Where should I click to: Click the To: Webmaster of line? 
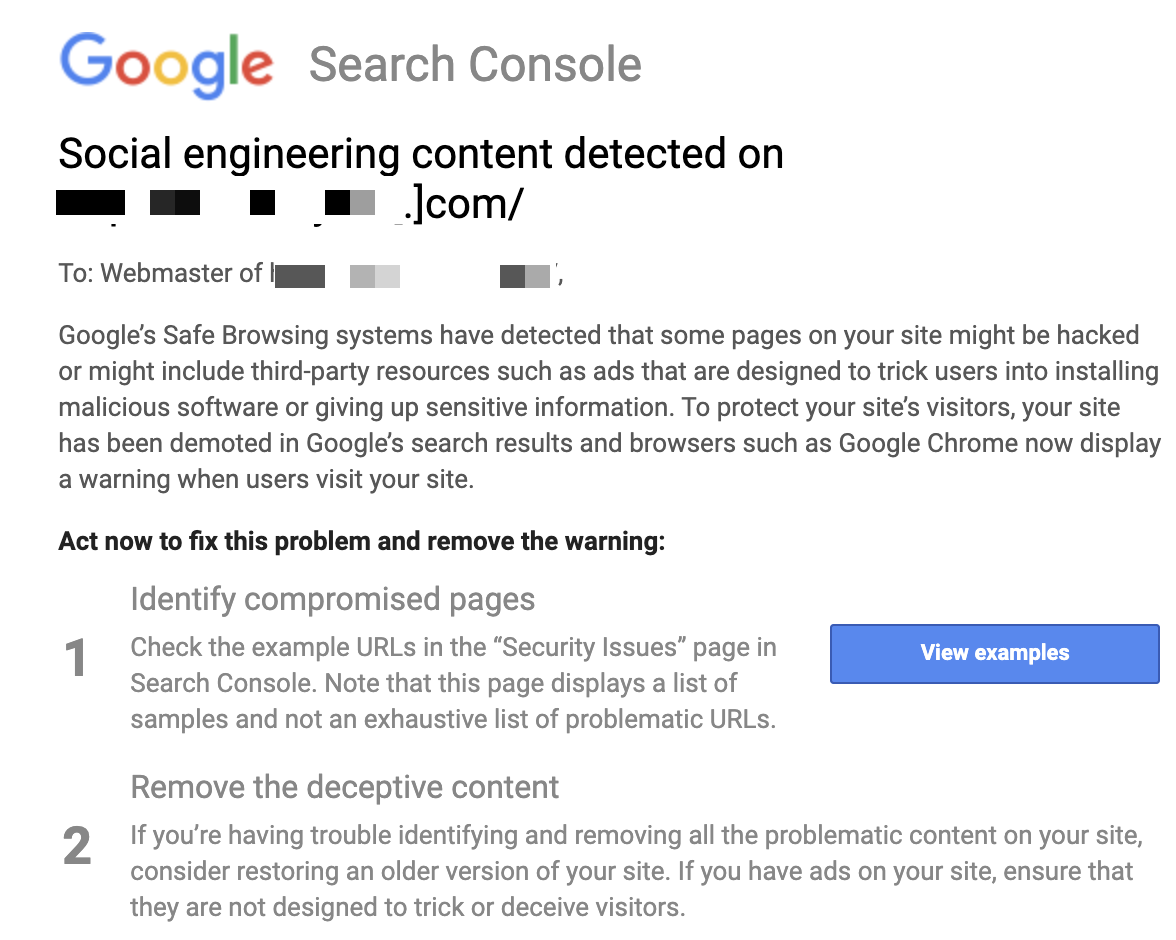(310, 274)
